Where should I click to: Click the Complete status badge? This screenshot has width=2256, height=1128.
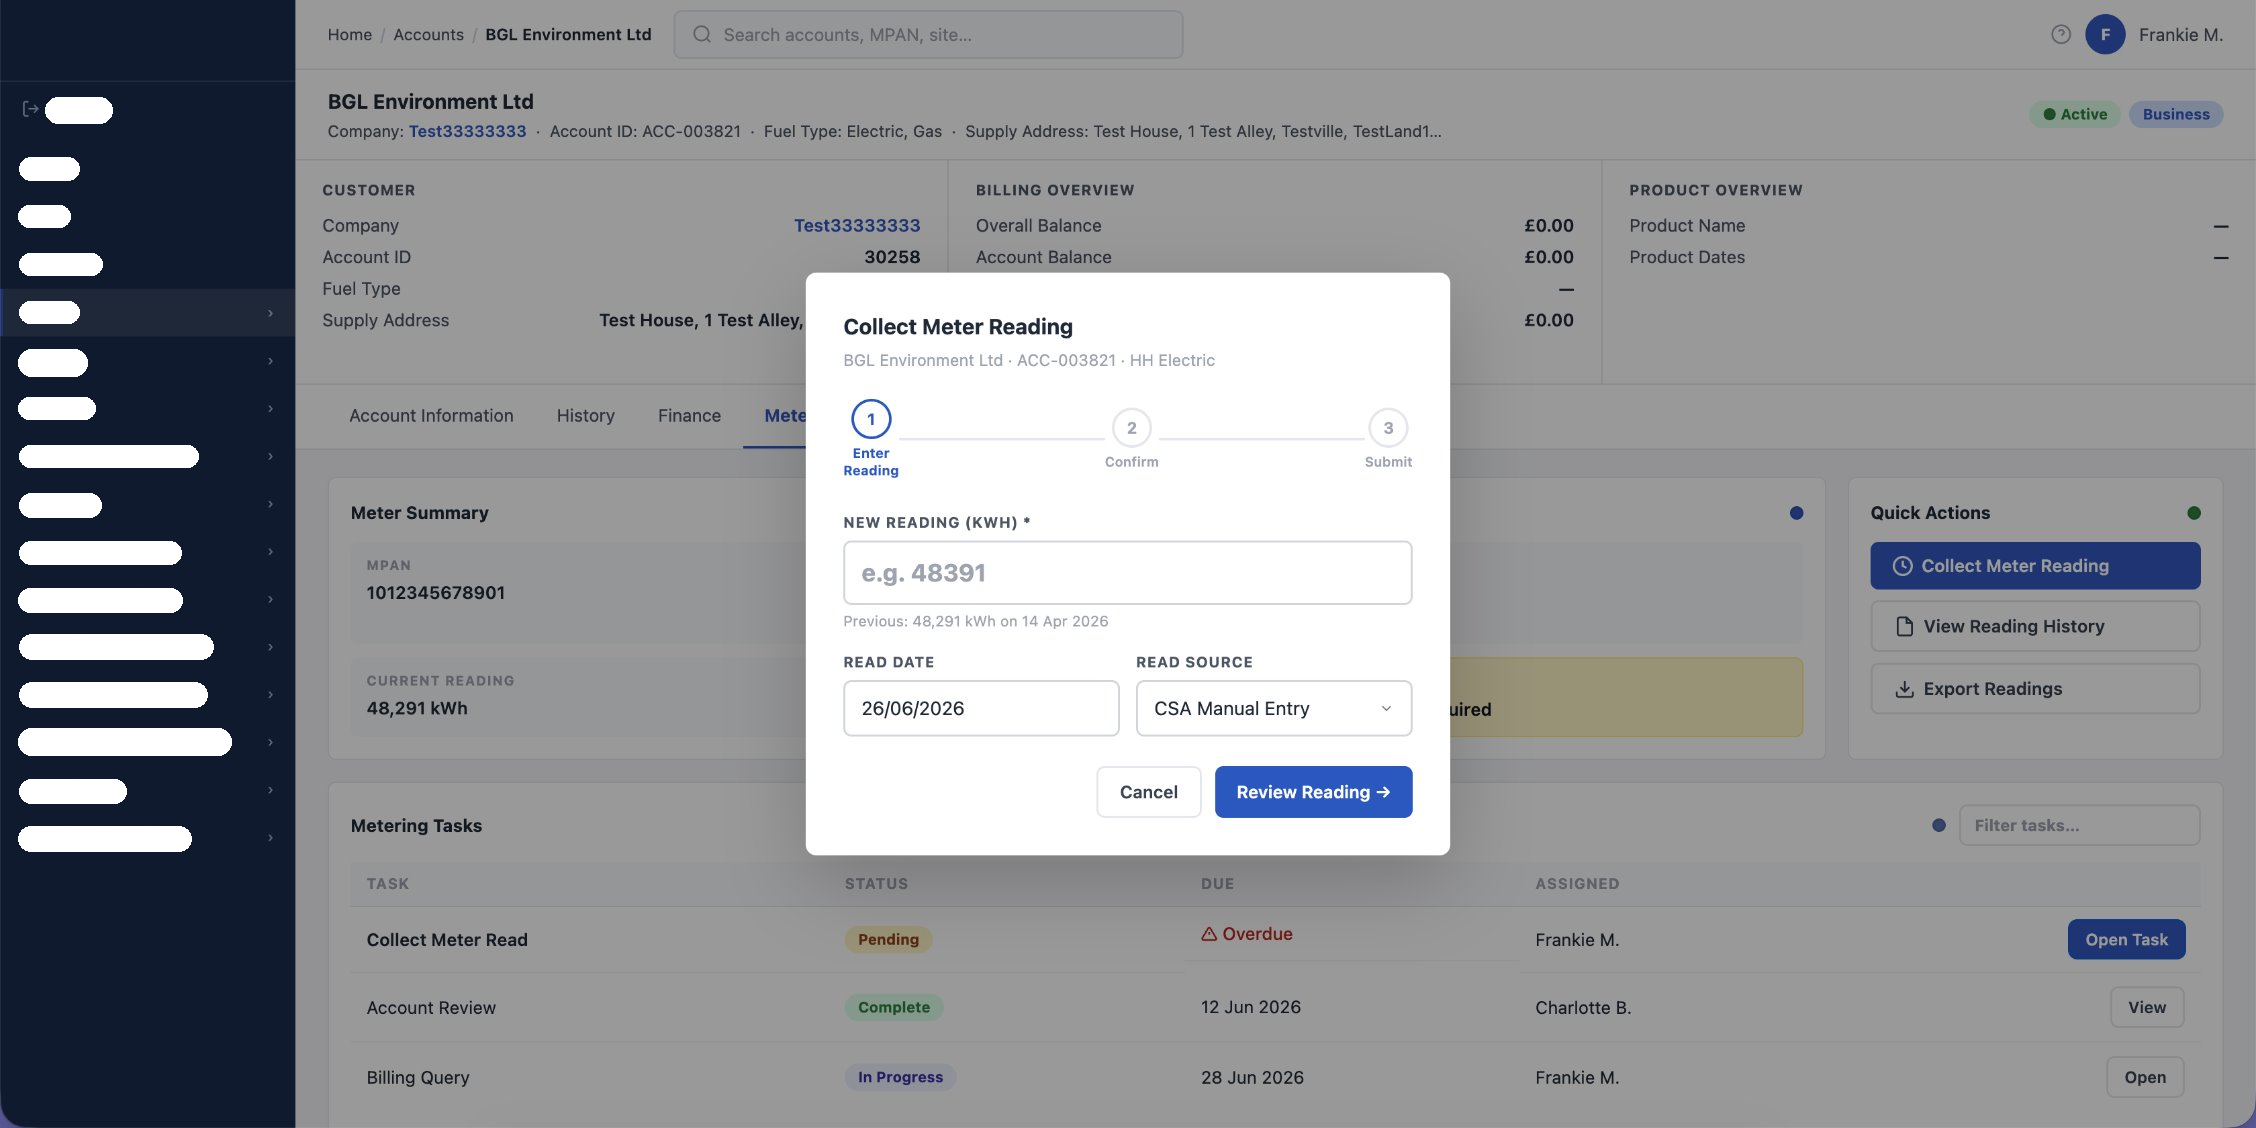[x=893, y=1008]
